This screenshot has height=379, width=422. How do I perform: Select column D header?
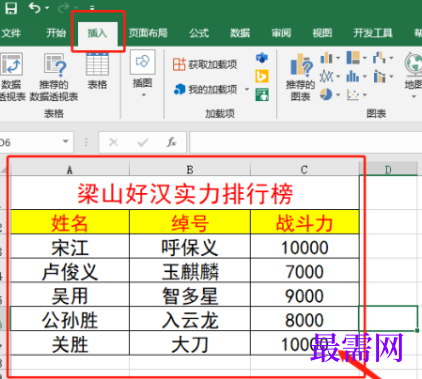pyautogui.click(x=388, y=170)
